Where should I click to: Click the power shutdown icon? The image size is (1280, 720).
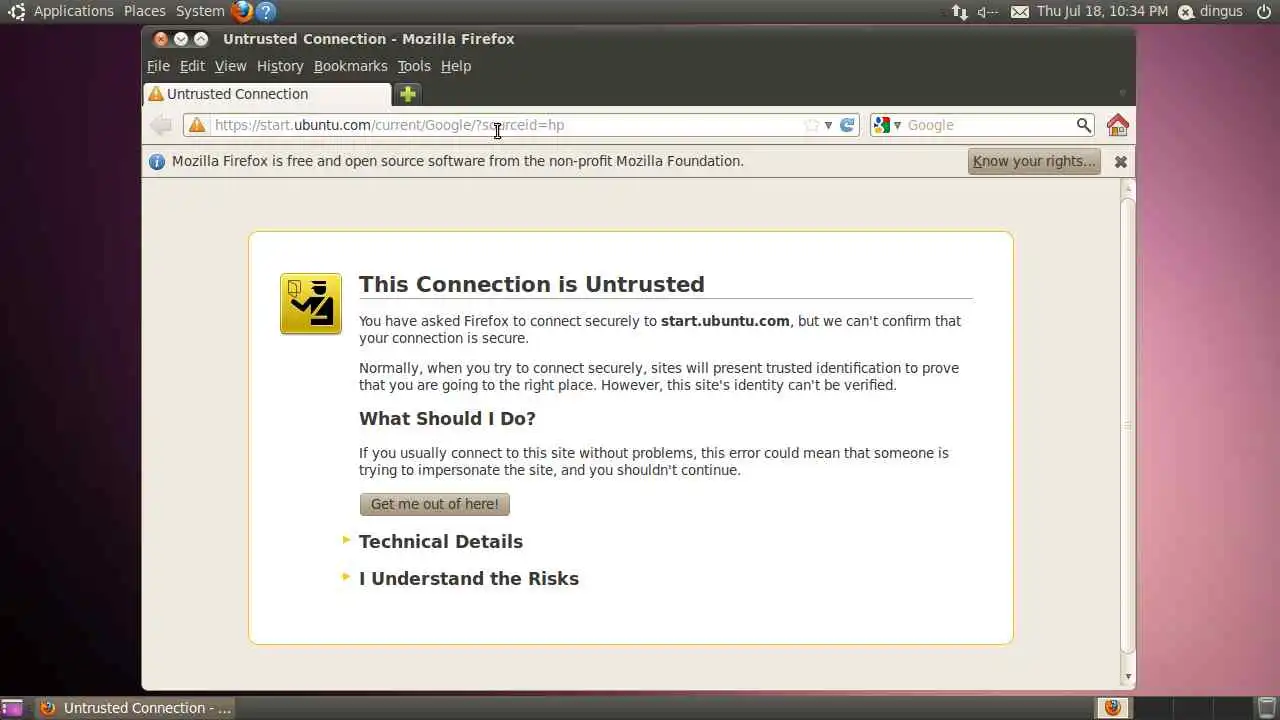(1264, 12)
